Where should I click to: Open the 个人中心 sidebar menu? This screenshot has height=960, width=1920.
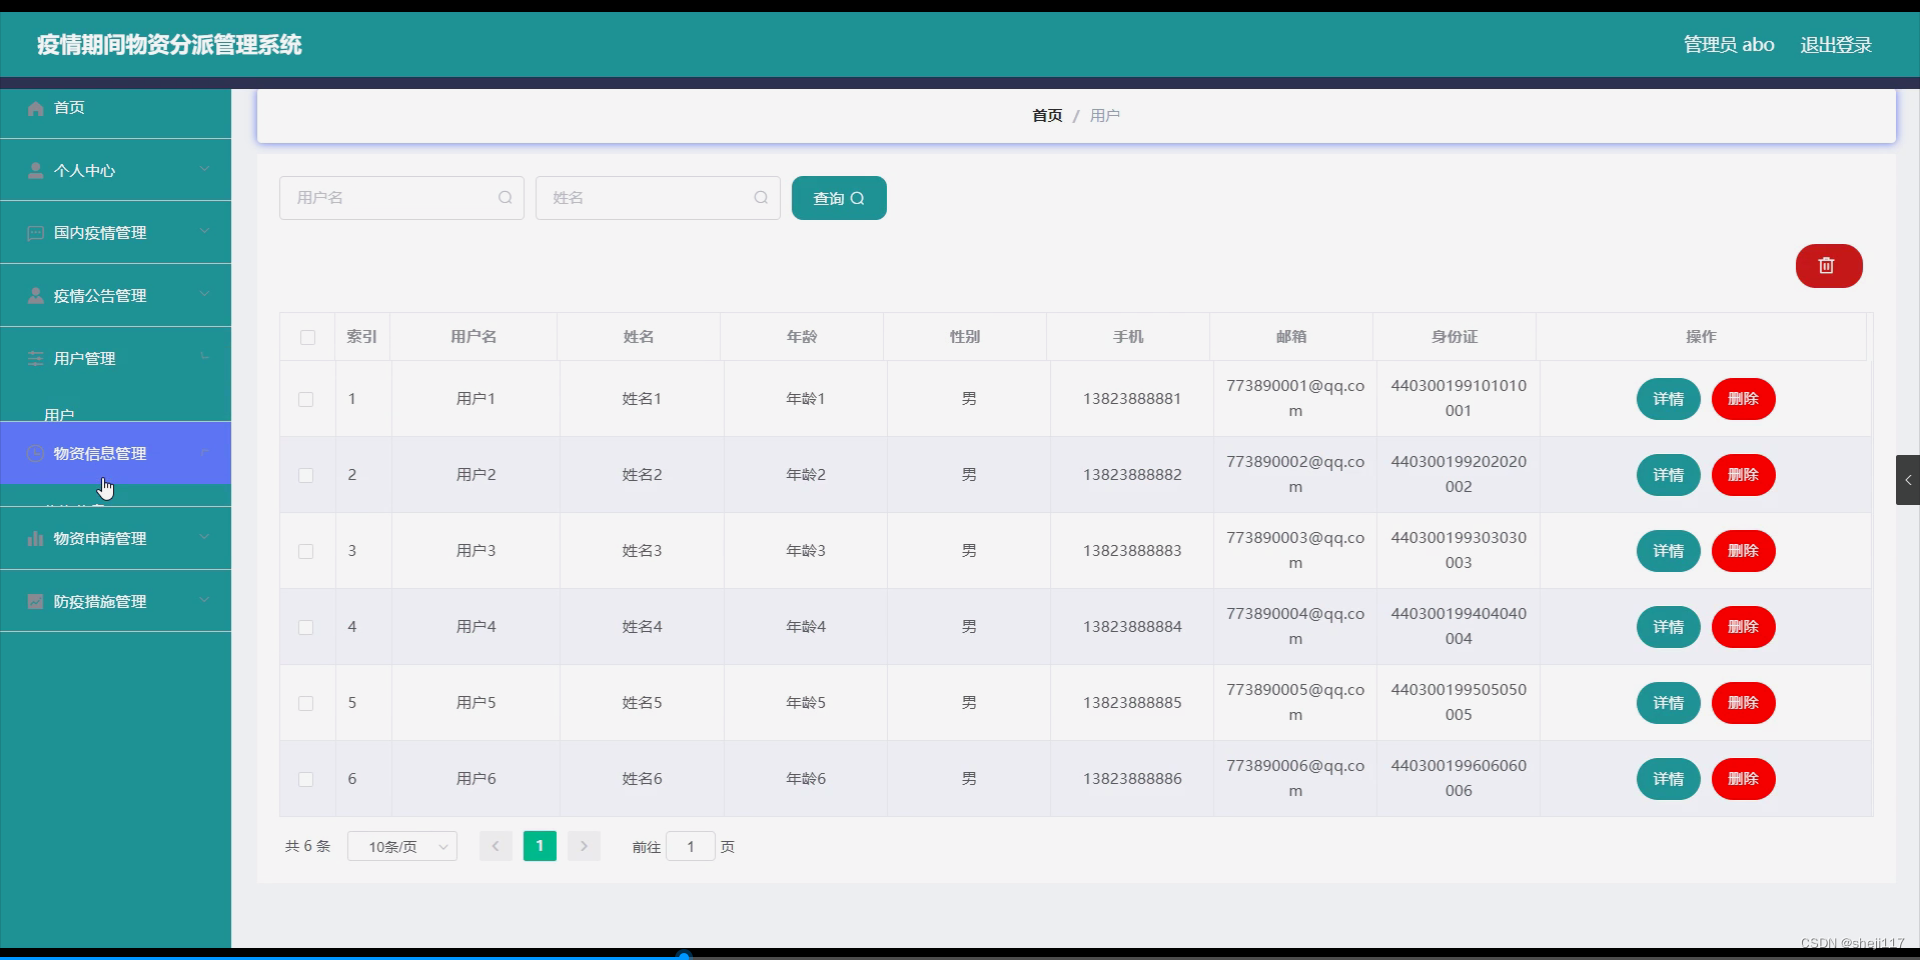[x=115, y=170]
